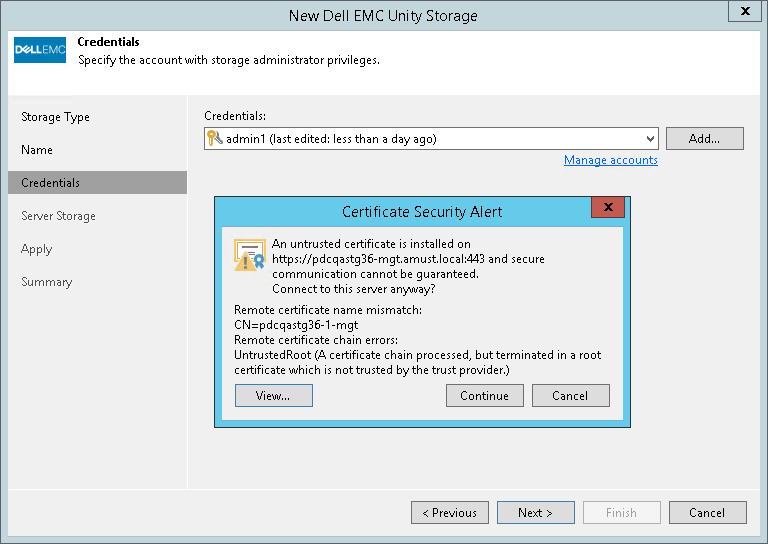Click the certificate warning icon
768x544 pixels.
coord(249,255)
